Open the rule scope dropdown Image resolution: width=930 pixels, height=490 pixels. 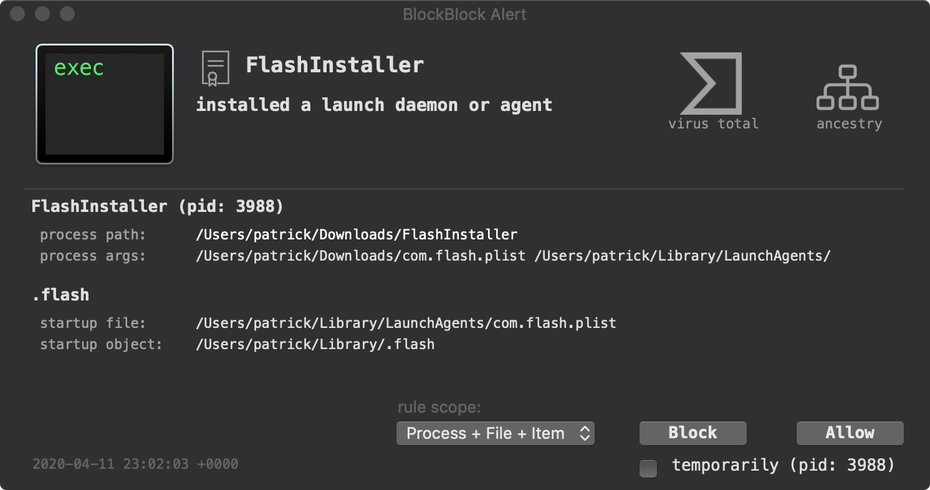[x=496, y=433]
